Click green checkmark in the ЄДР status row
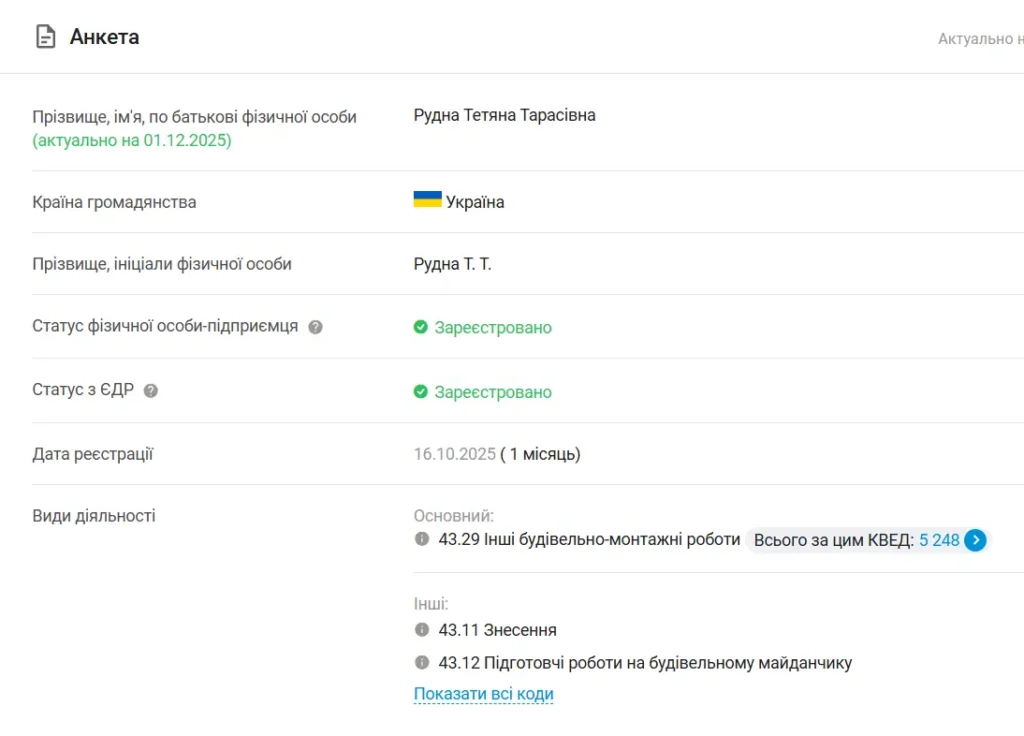Screen dimensions: 1024x736 421,392
